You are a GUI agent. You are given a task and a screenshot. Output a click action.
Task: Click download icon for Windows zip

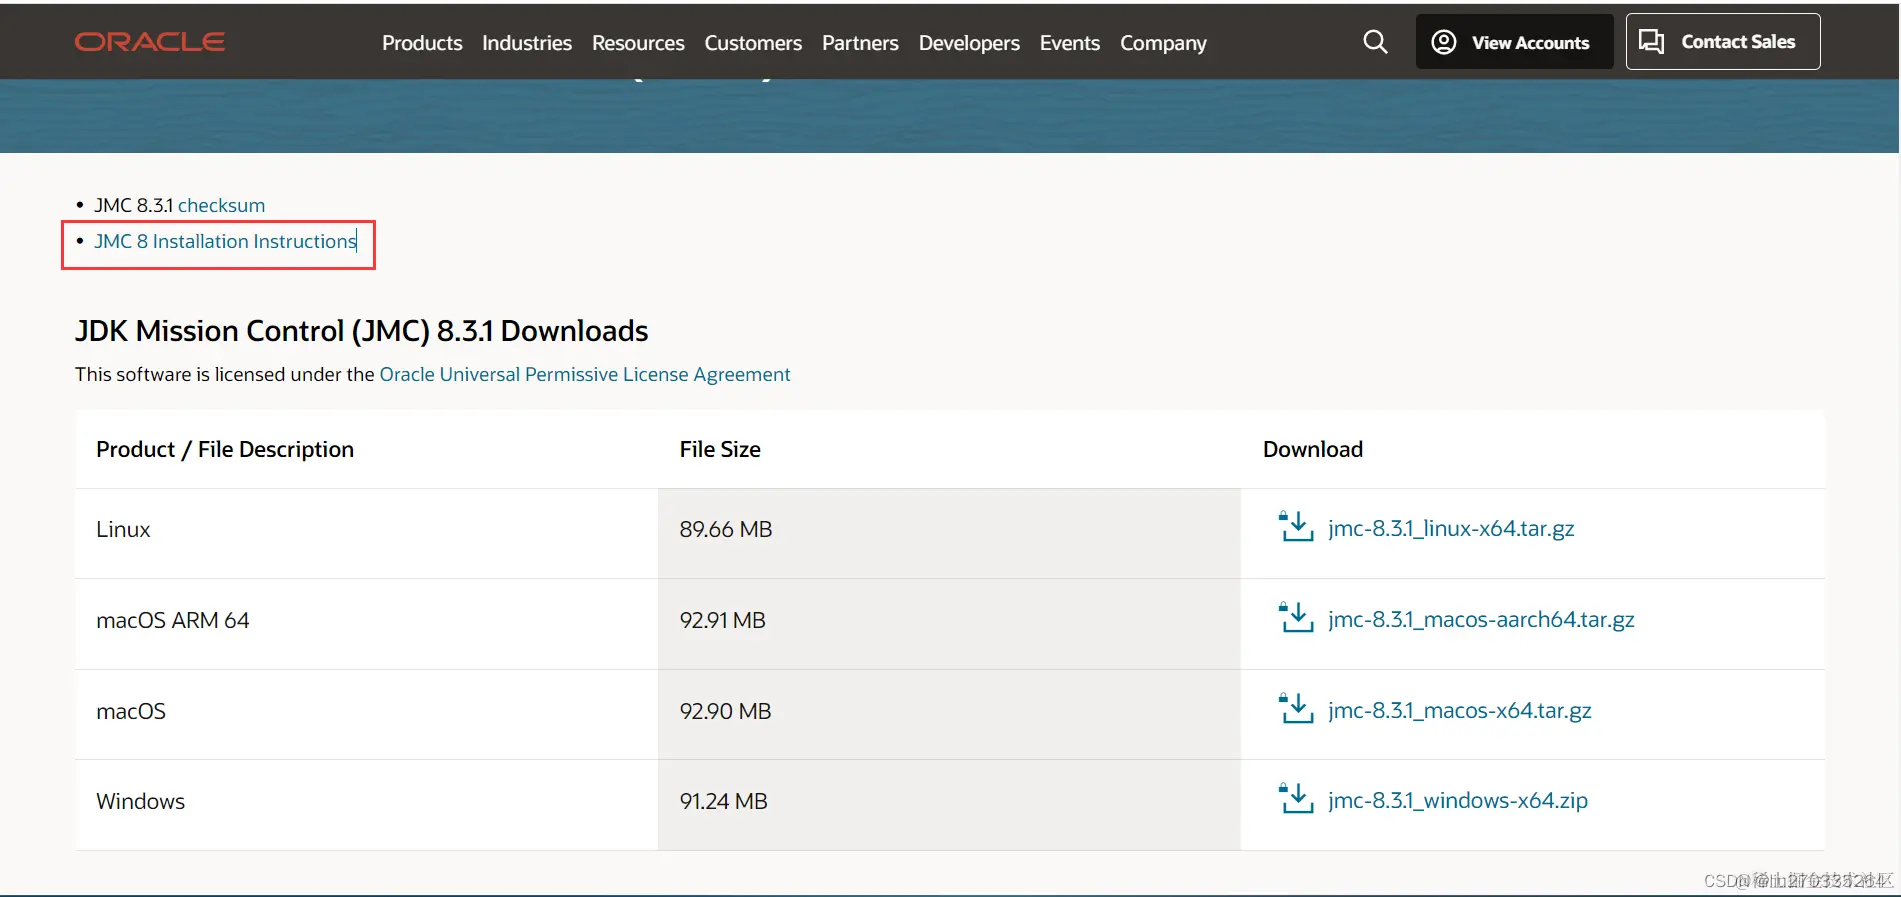click(1296, 798)
